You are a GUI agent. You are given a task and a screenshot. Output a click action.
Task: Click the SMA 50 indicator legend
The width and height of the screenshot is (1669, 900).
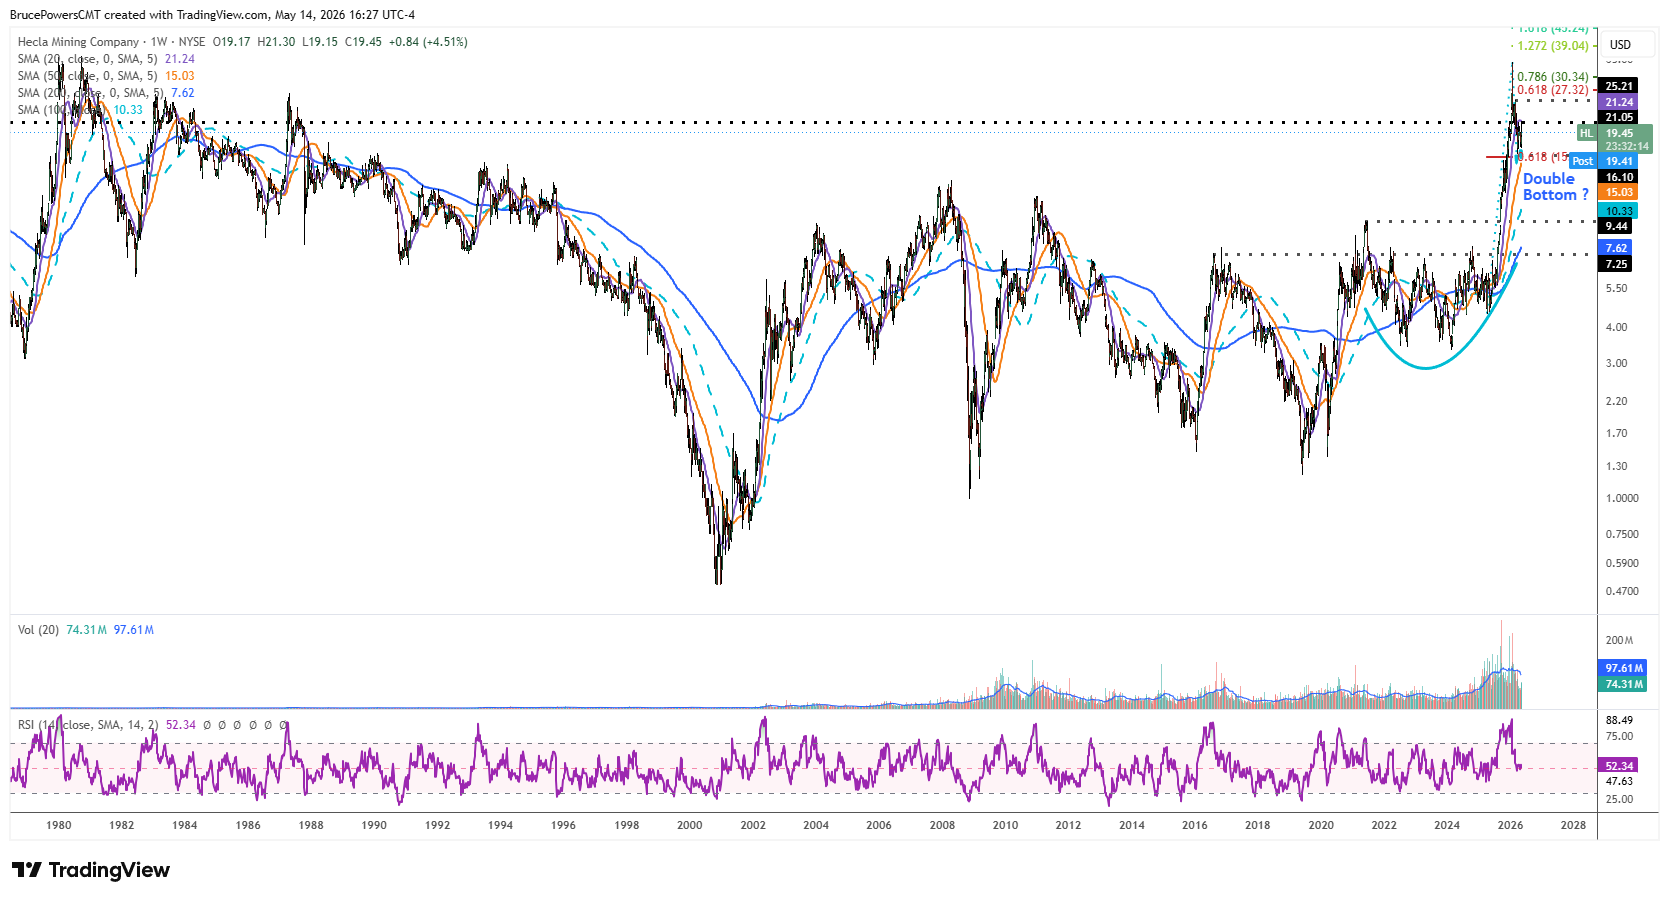point(106,76)
